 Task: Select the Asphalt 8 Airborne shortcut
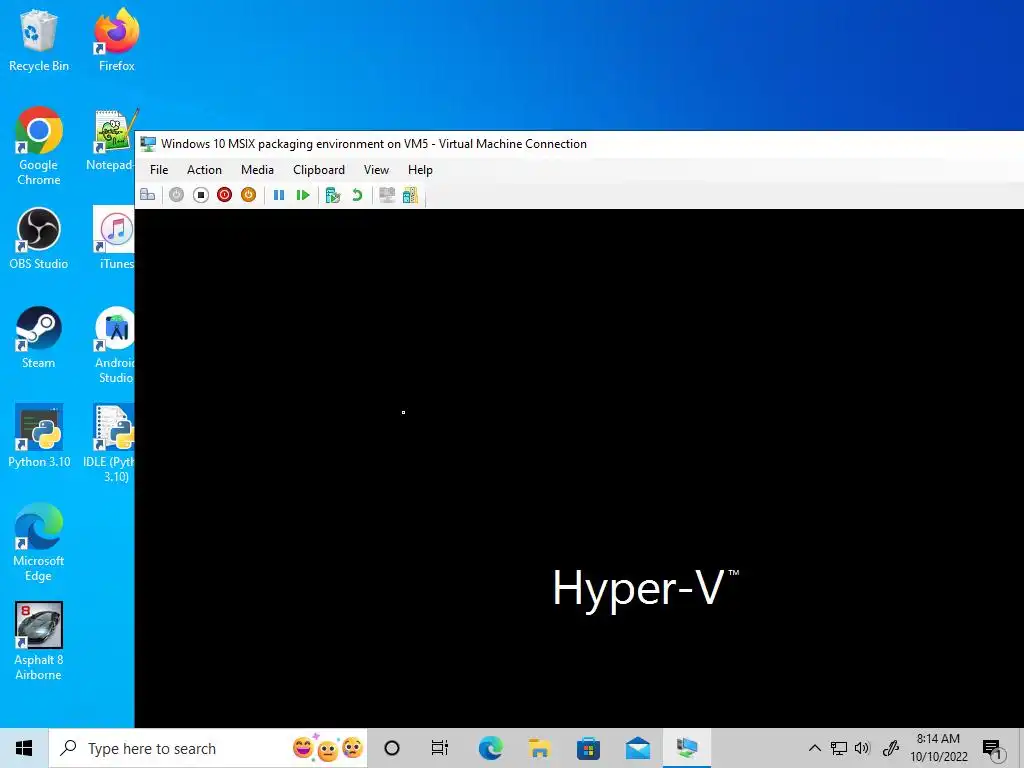pos(39,641)
